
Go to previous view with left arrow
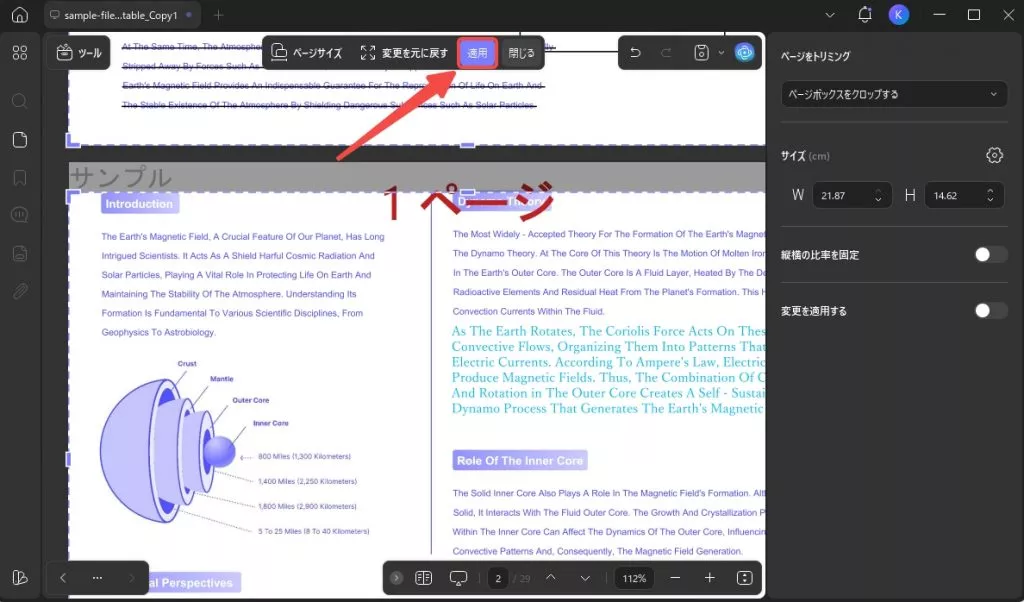[63, 578]
